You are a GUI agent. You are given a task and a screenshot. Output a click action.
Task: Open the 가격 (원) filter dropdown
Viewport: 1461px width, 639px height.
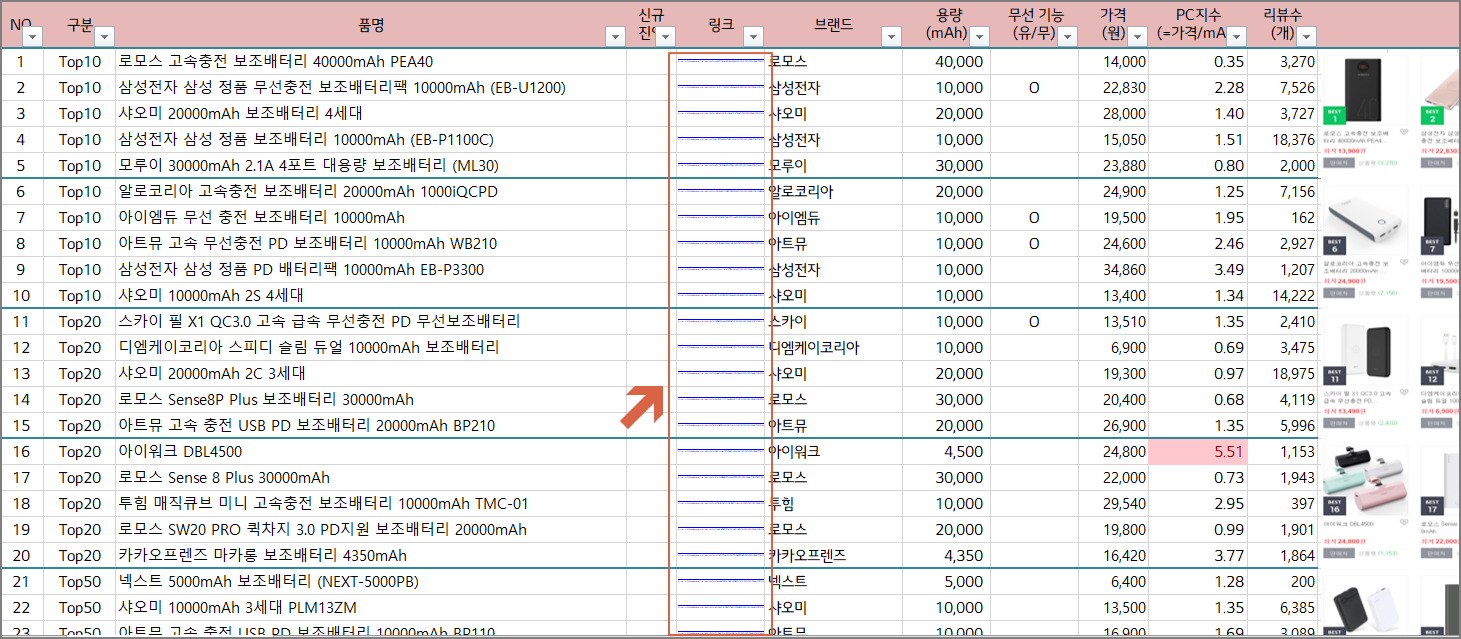(x=1137, y=37)
